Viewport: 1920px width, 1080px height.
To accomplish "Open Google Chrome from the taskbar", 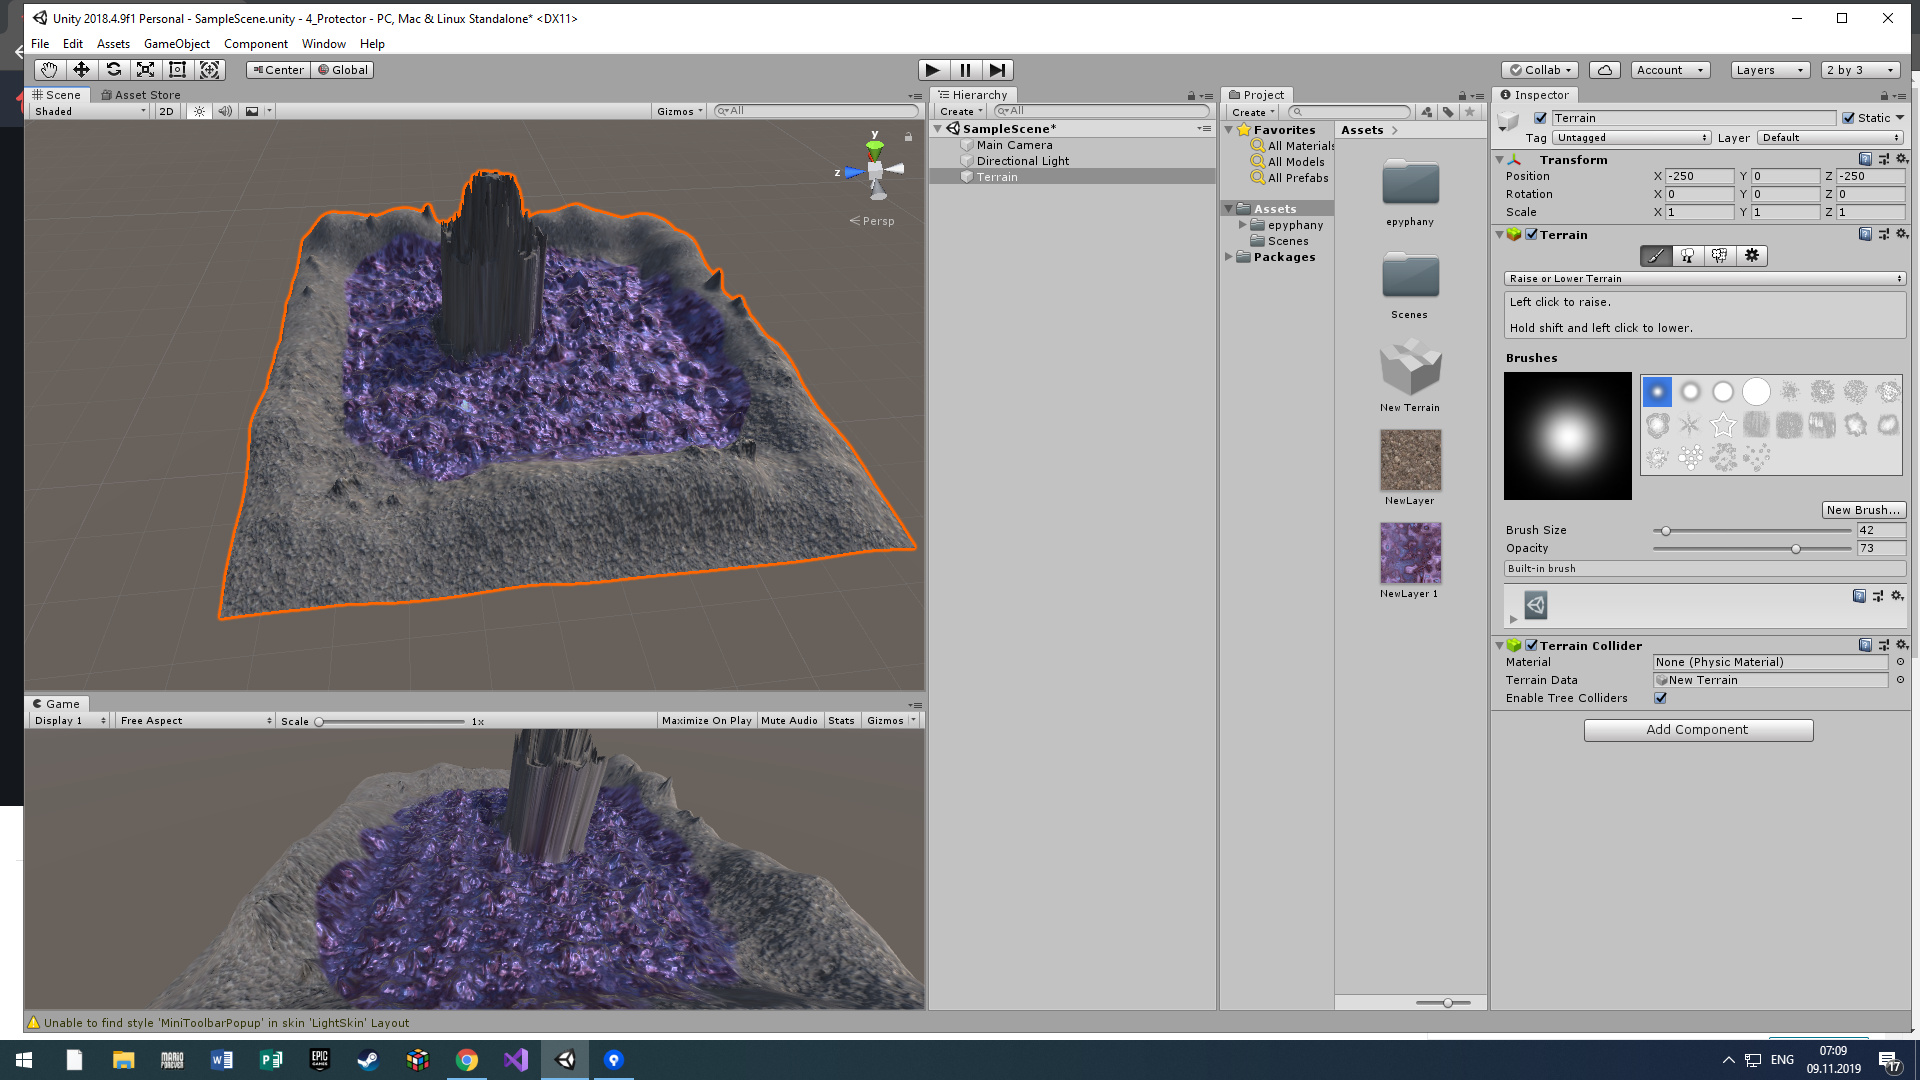I will 467,1059.
